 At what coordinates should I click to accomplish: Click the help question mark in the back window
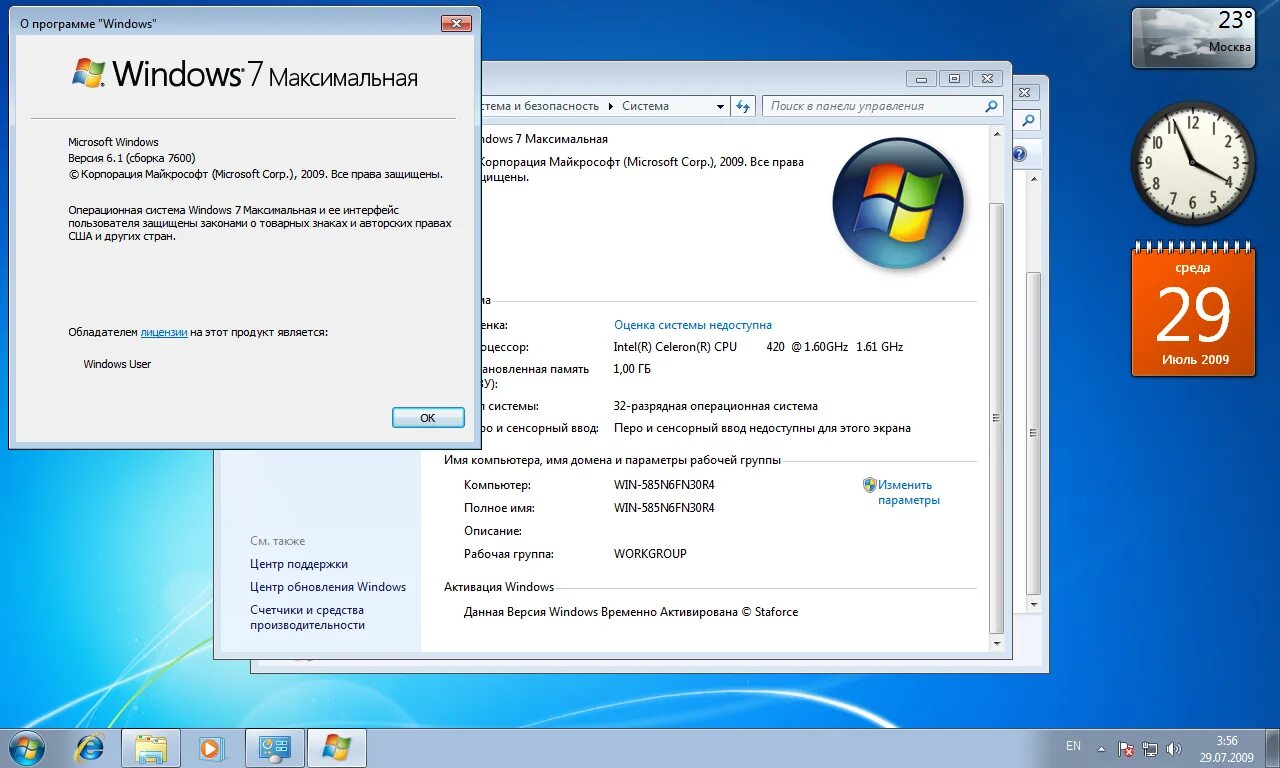click(1019, 154)
